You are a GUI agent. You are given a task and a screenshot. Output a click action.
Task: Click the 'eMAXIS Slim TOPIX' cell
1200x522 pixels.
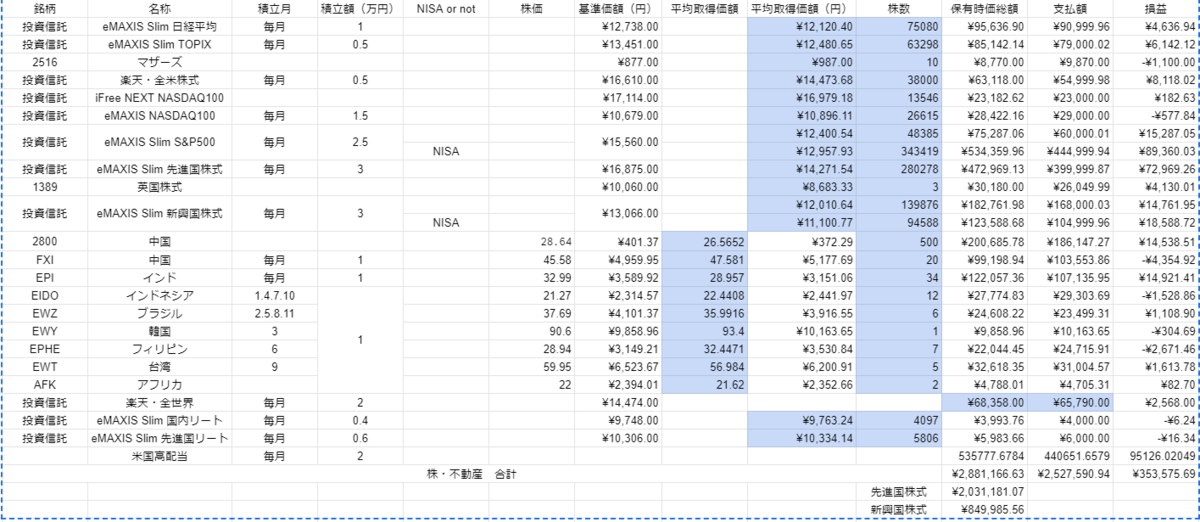[x=160, y=44]
